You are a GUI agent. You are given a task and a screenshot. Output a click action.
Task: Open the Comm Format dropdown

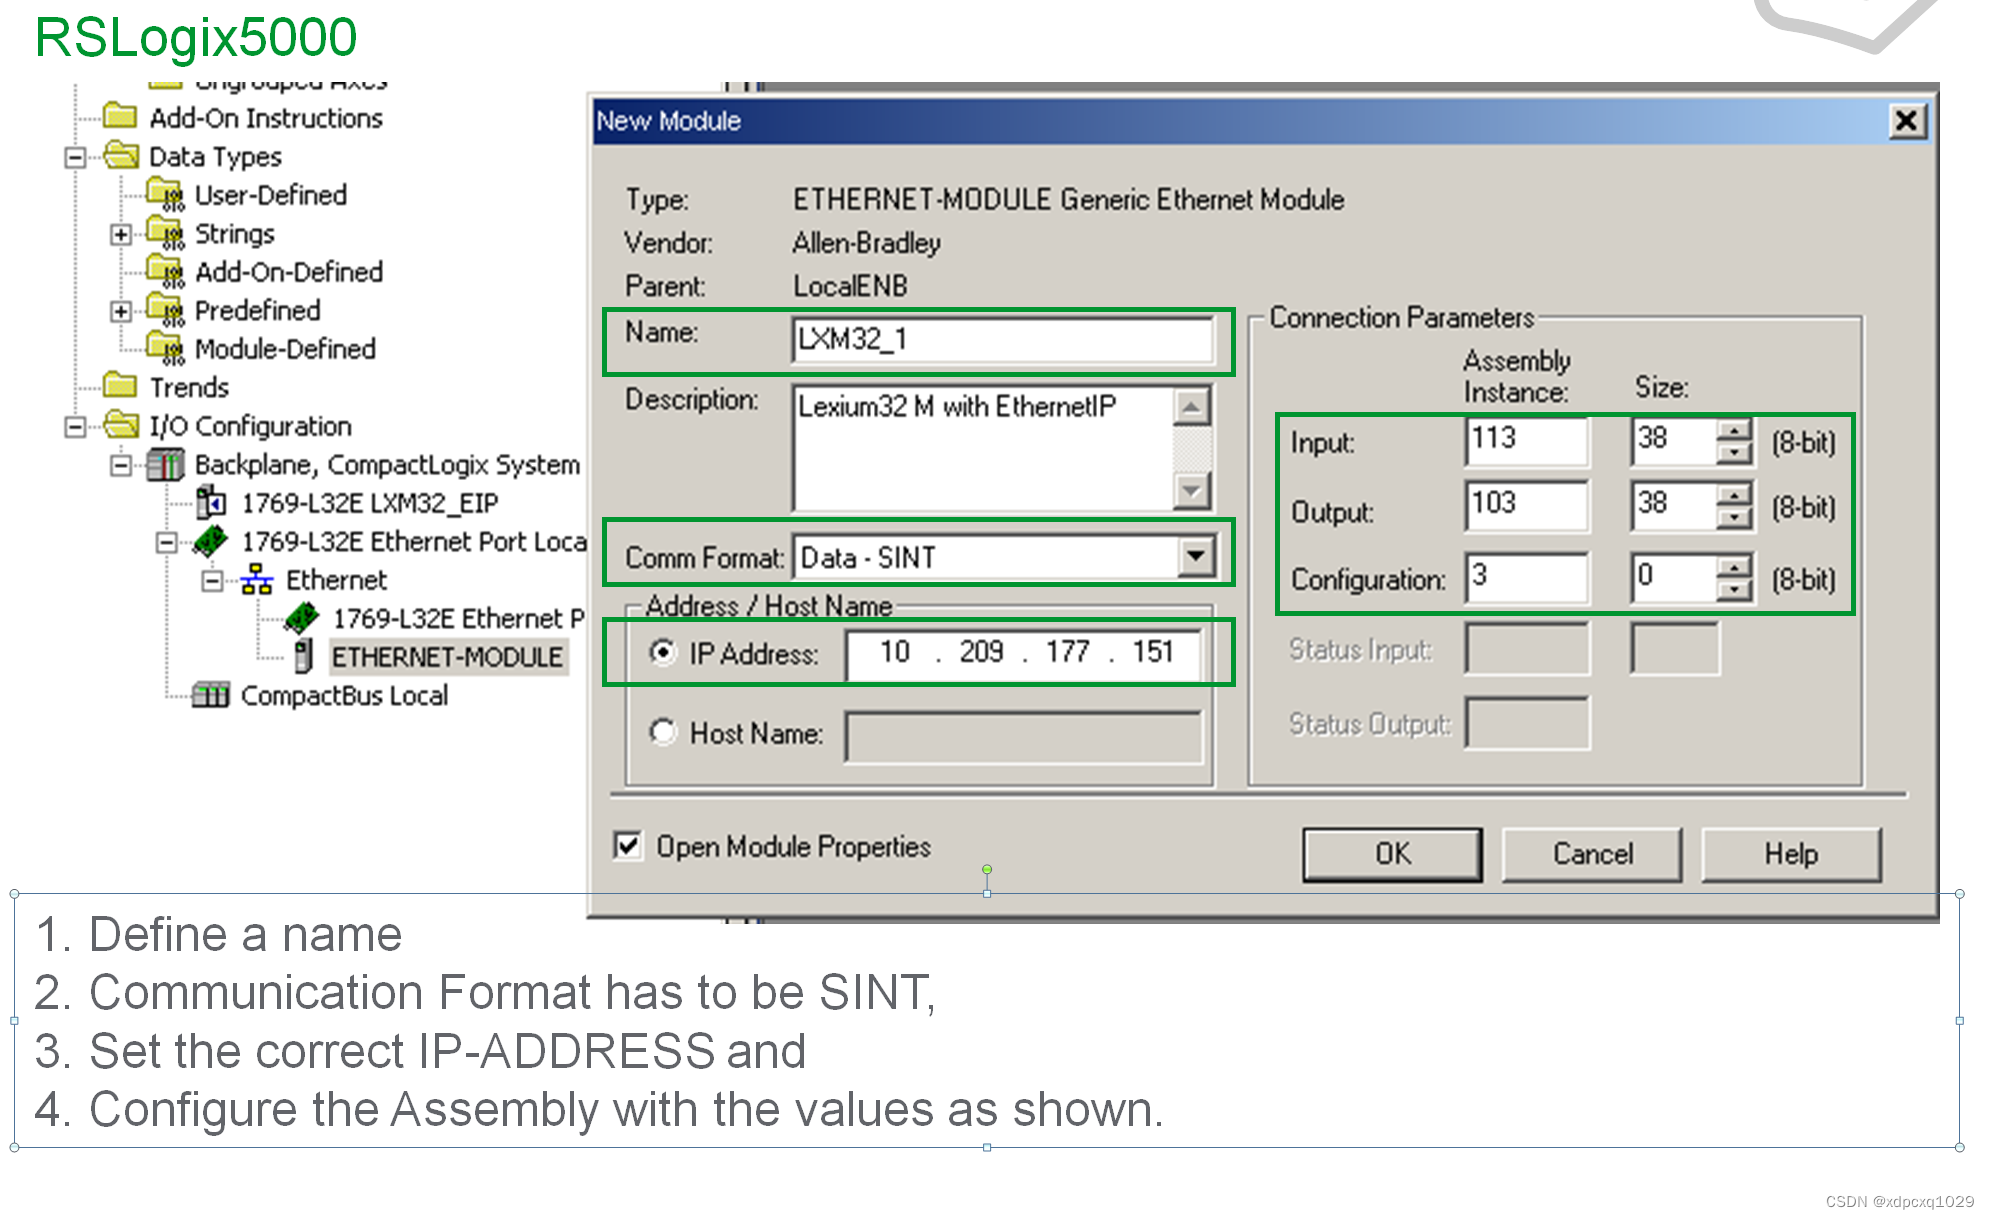click(x=1195, y=557)
